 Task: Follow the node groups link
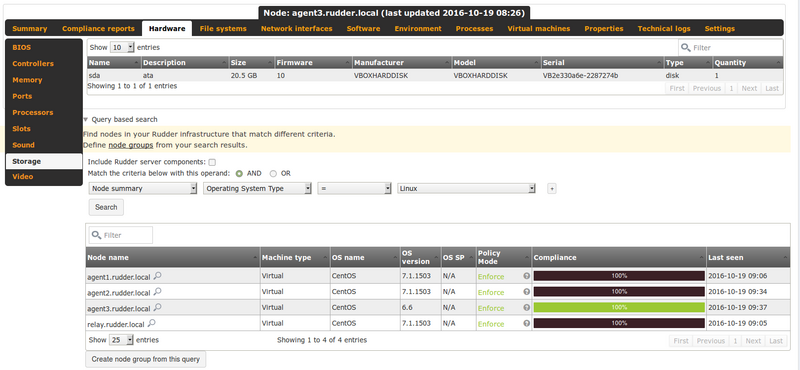tap(131, 145)
